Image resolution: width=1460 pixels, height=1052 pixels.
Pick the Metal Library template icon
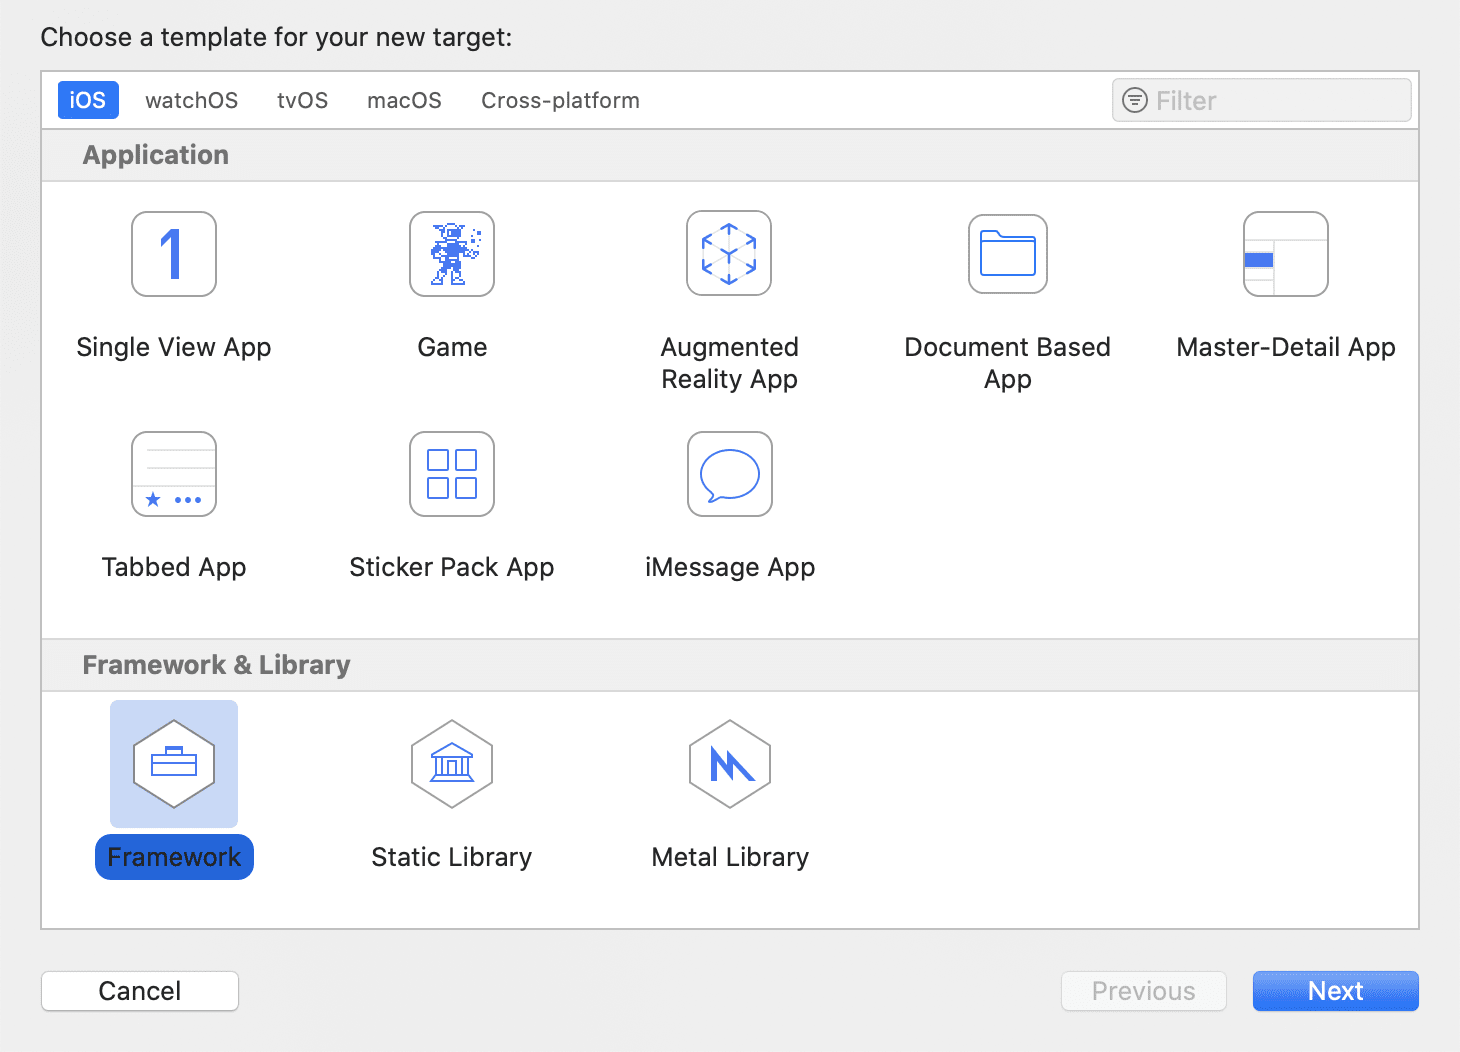click(x=729, y=764)
